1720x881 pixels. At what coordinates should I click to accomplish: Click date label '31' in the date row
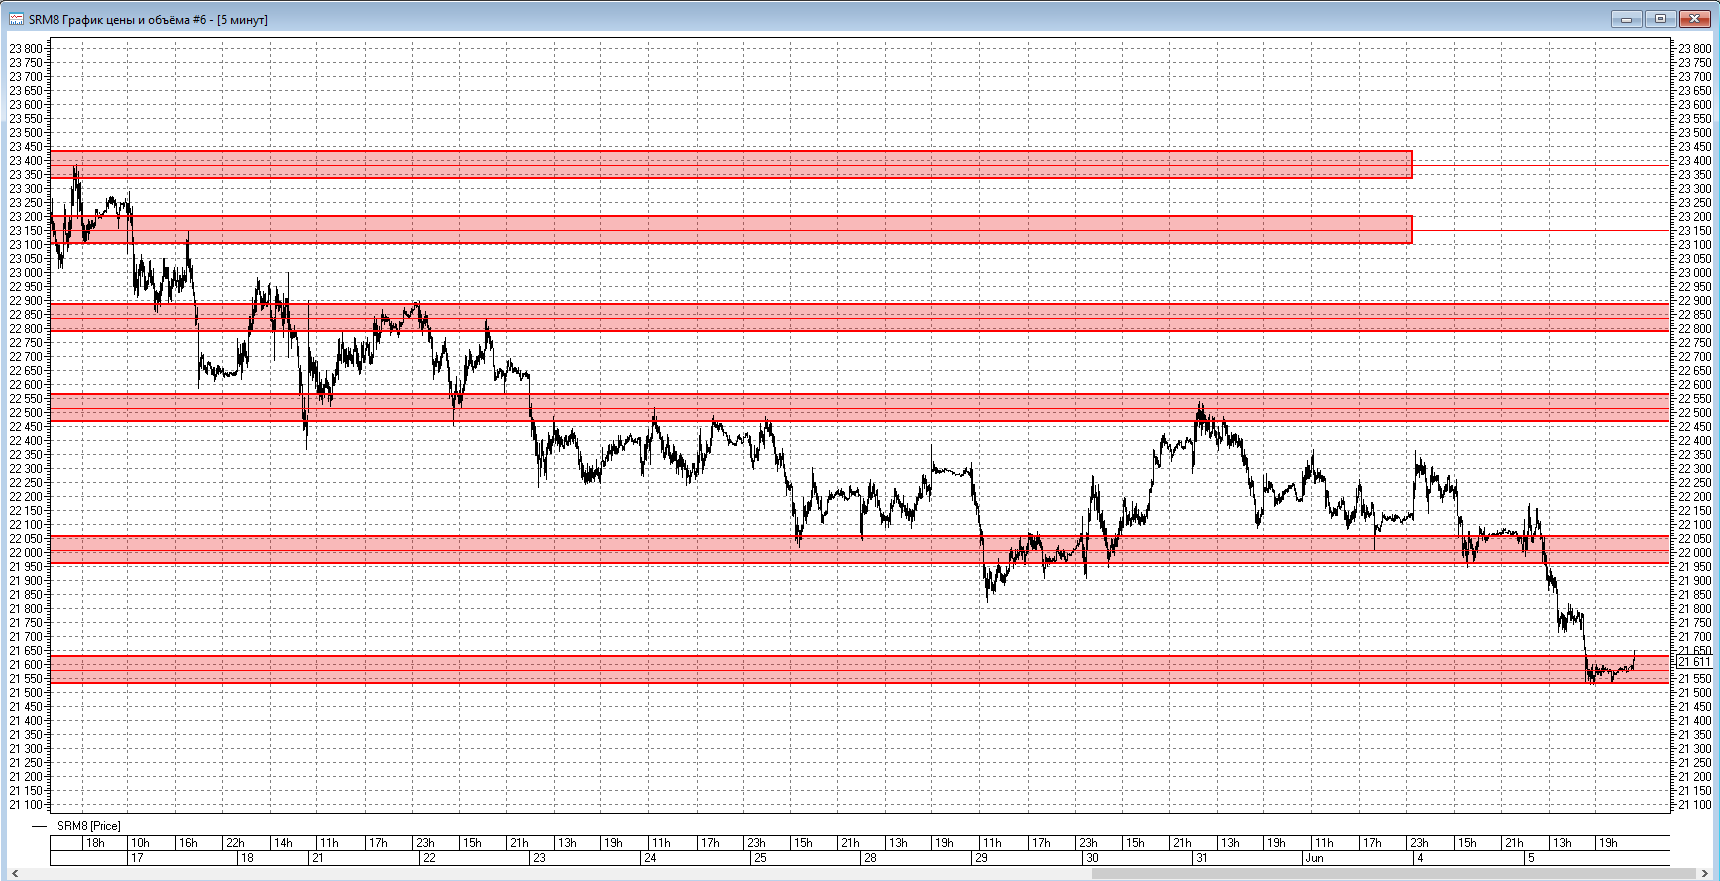click(x=1202, y=858)
